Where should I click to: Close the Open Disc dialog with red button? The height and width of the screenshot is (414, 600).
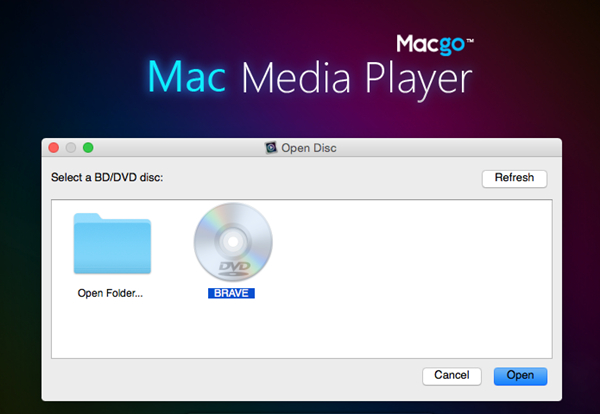53,148
